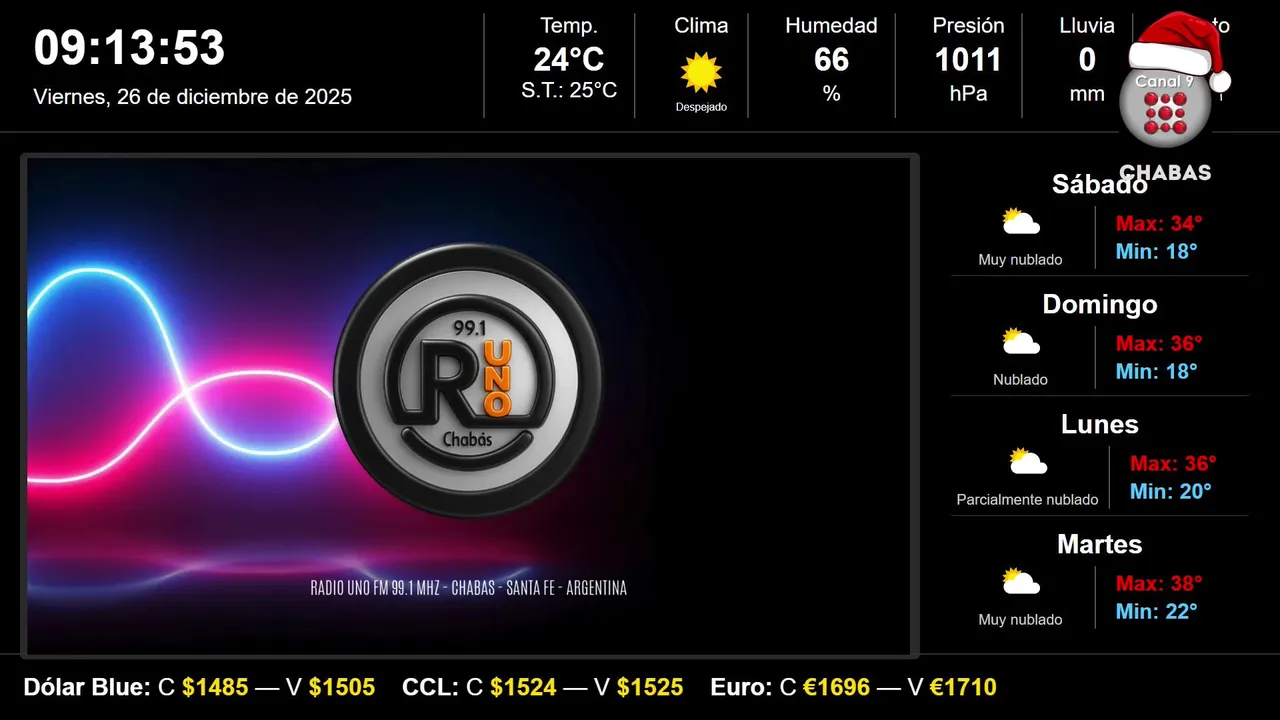
Task: Click Sábado's Muy nublado description
Action: tap(1020, 260)
